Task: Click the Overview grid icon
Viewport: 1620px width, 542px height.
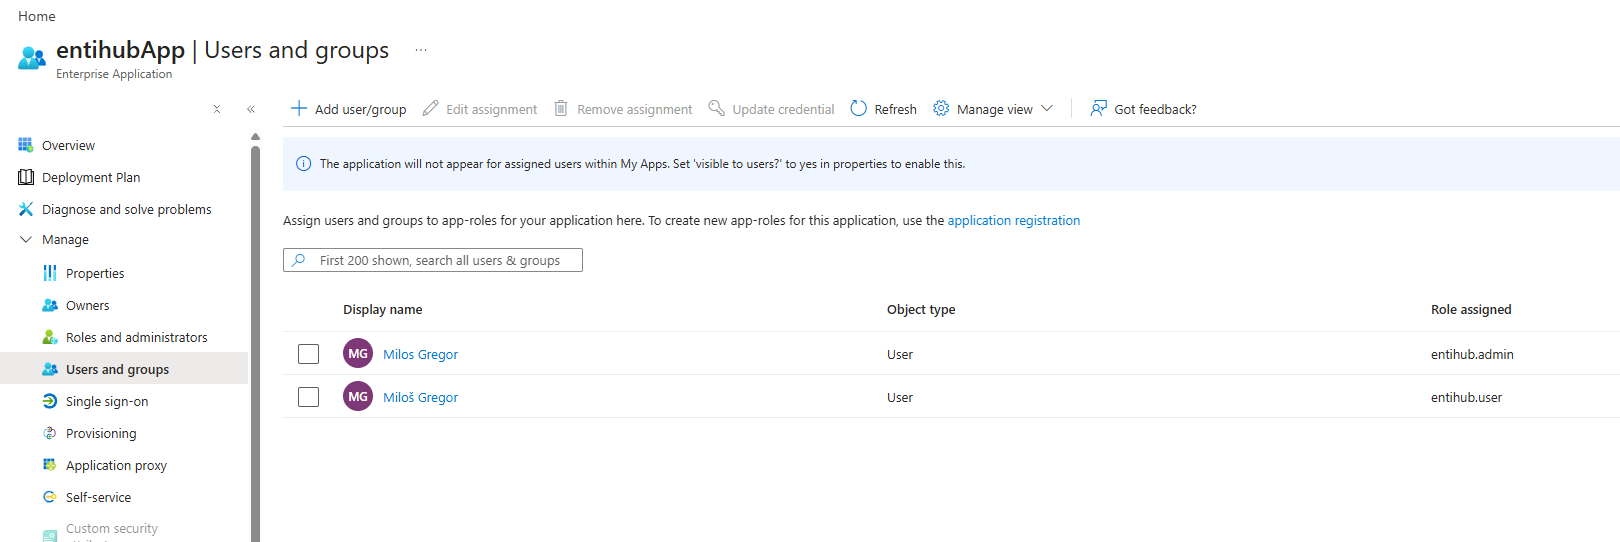Action: [26, 145]
